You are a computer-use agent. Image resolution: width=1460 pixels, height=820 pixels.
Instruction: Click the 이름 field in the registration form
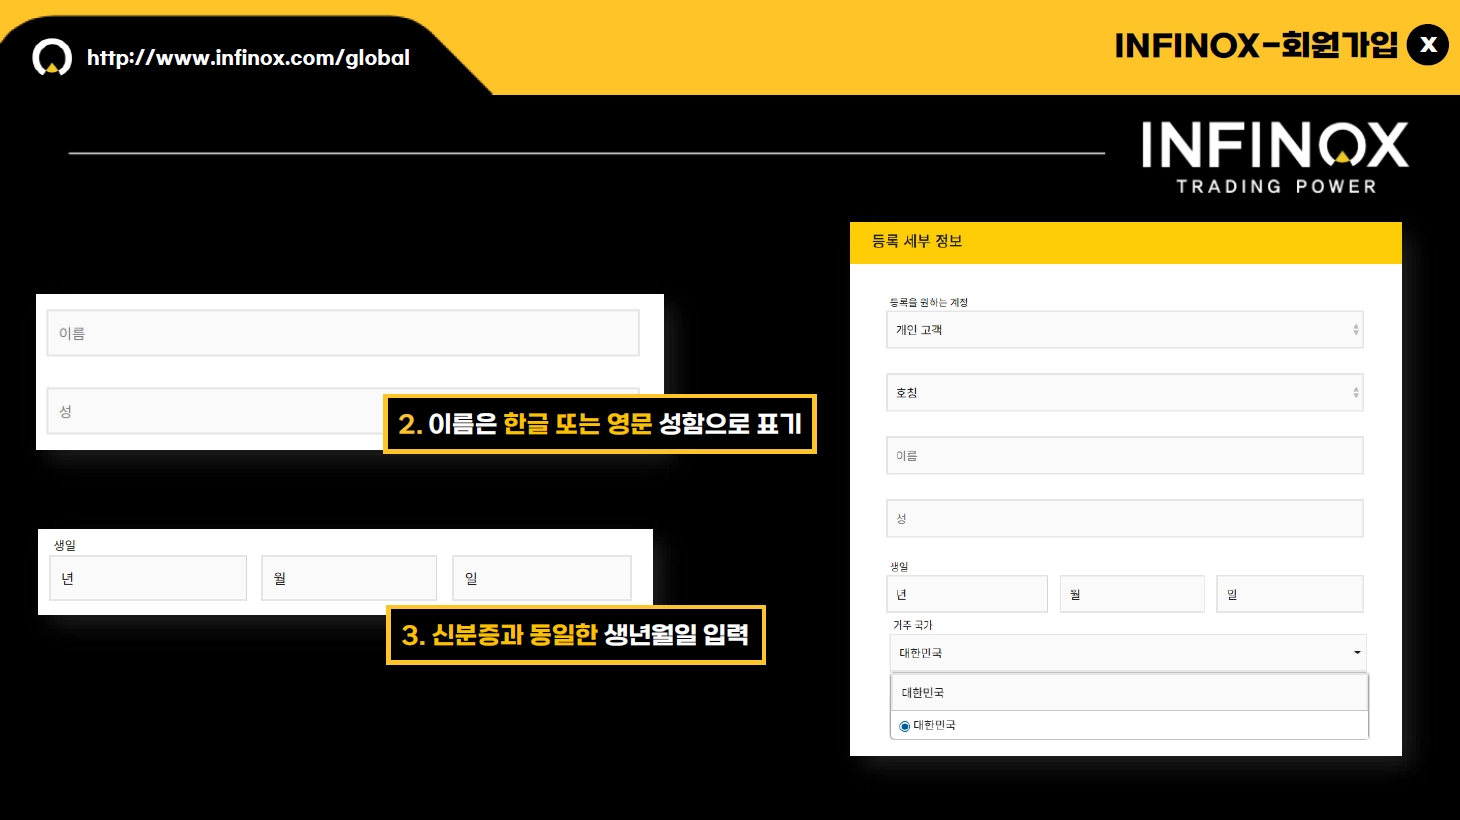(1125, 456)
